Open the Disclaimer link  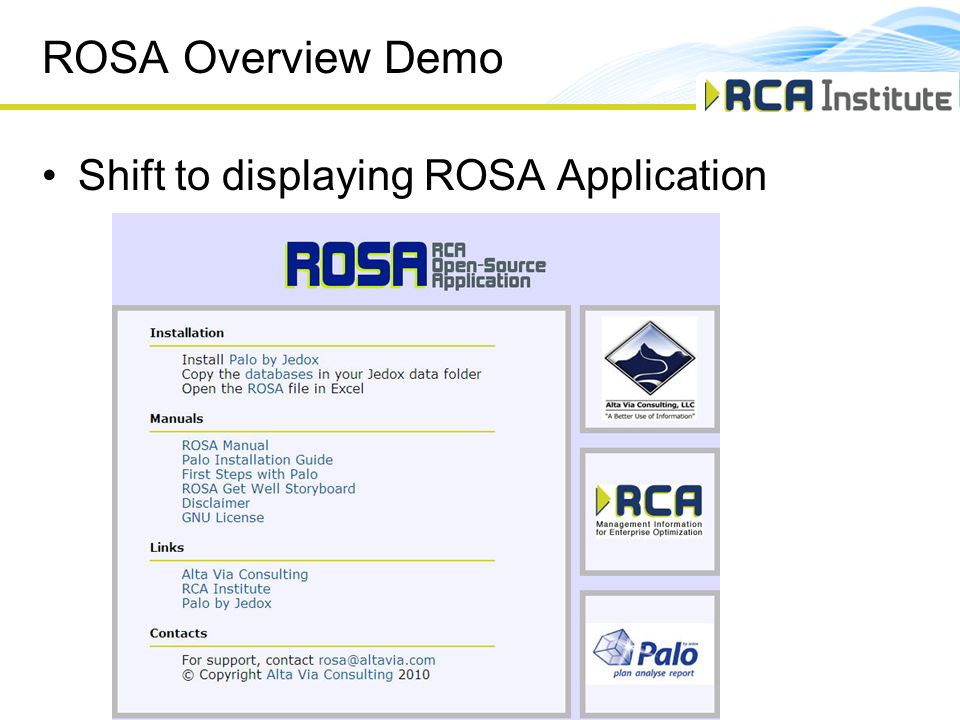click(216, 503)
